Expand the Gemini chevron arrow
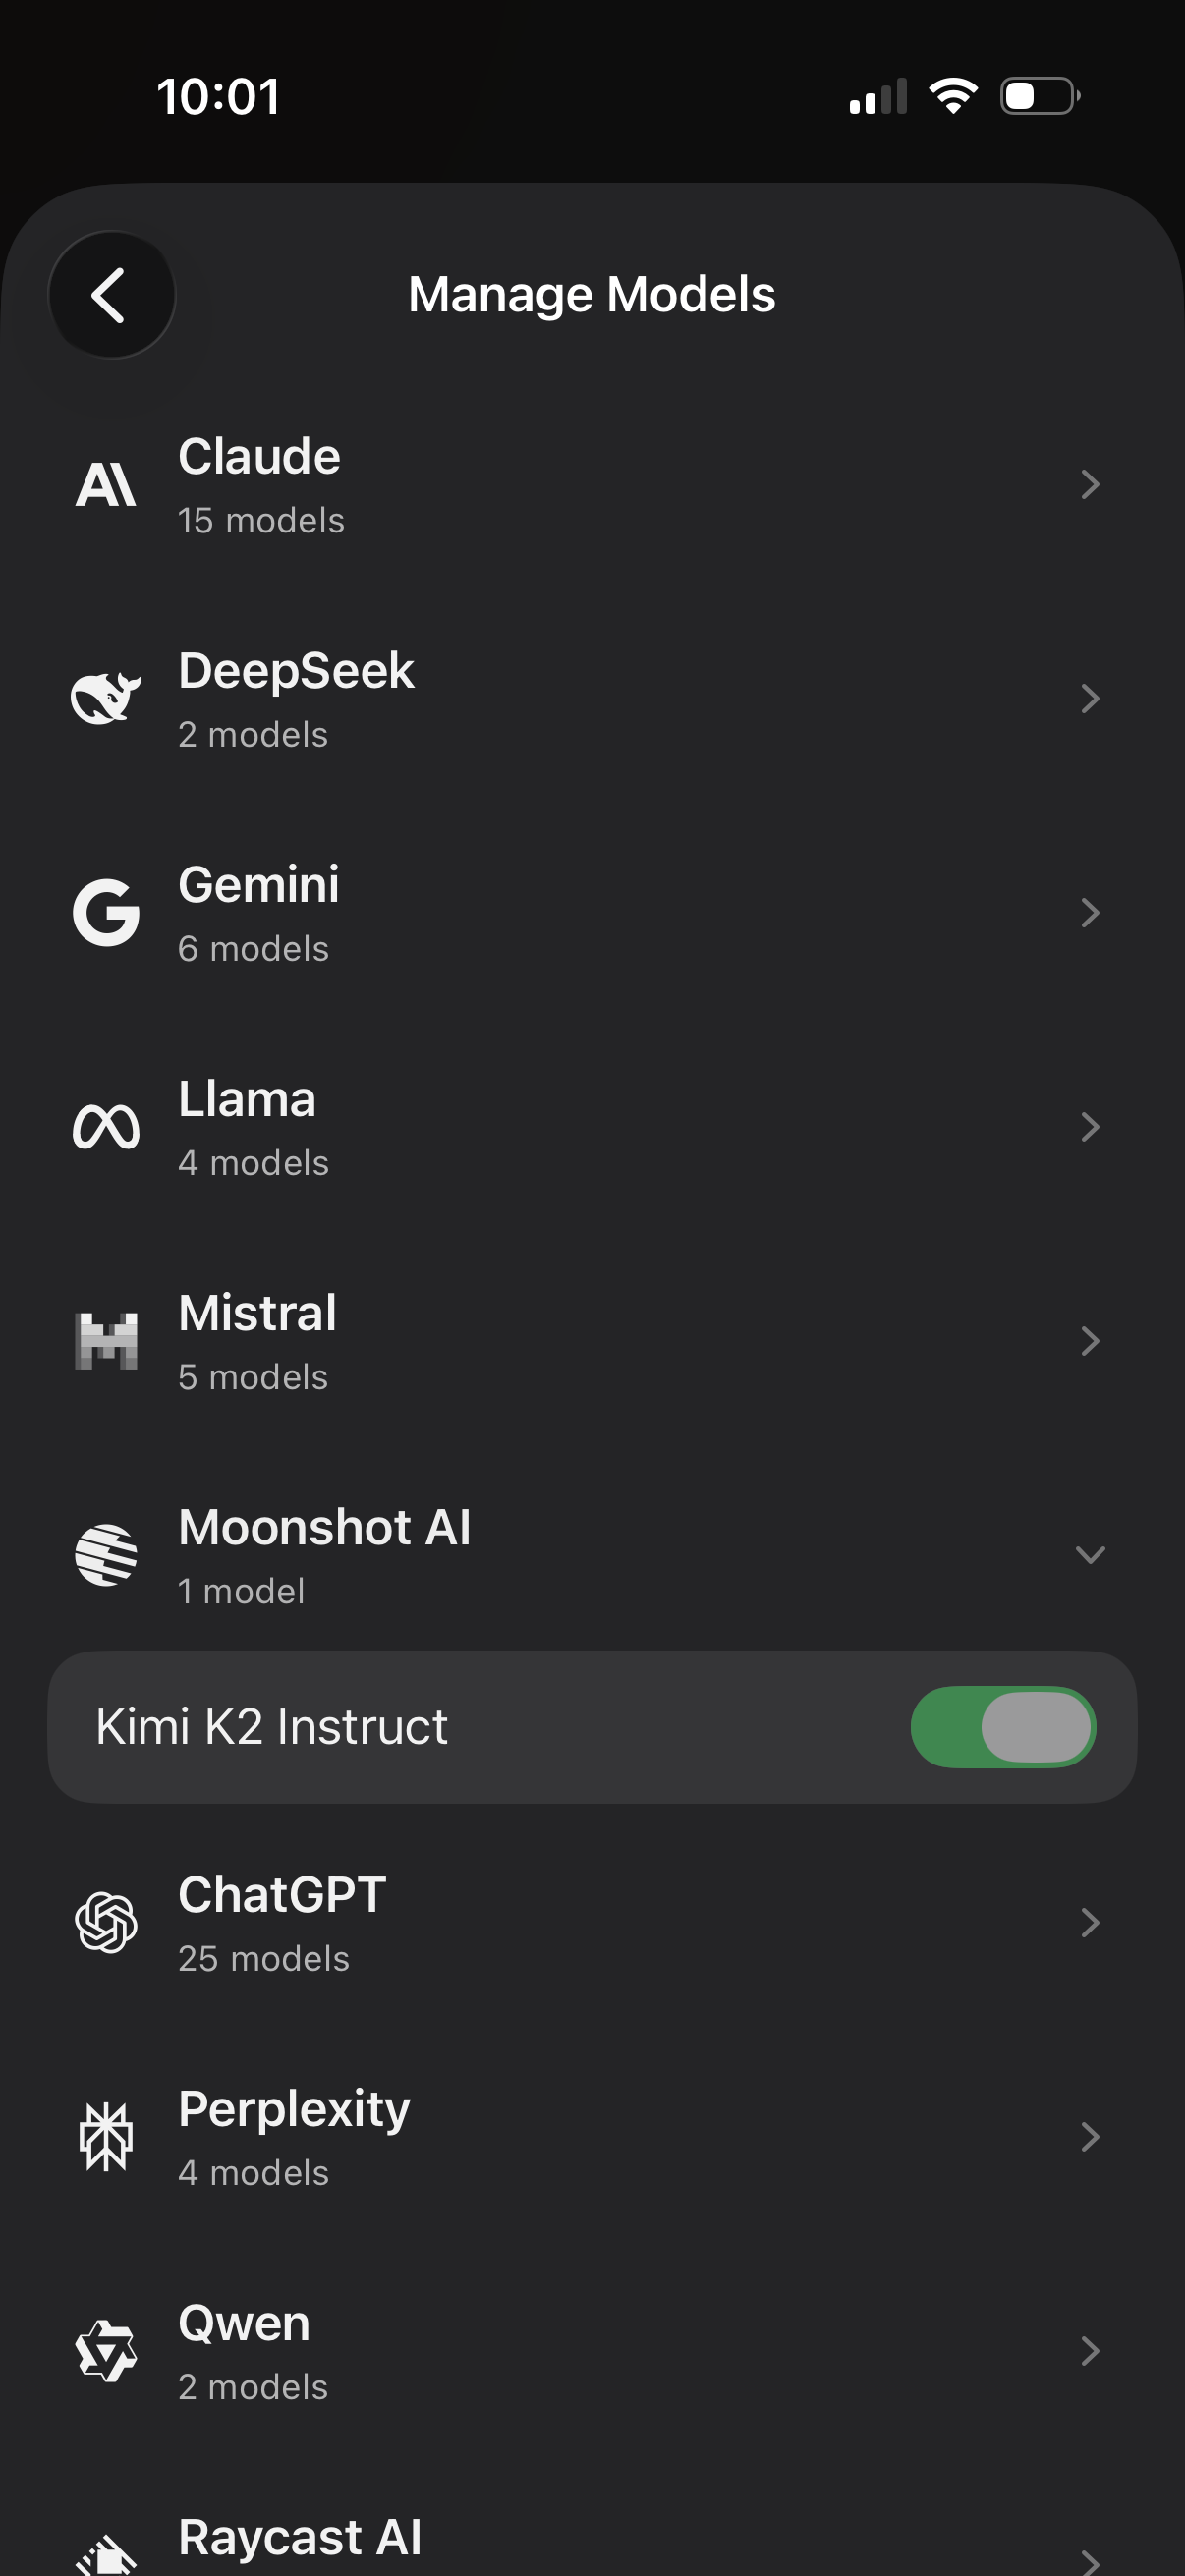Screen dimensions: 1185x2576 [x=1090, y=913]
